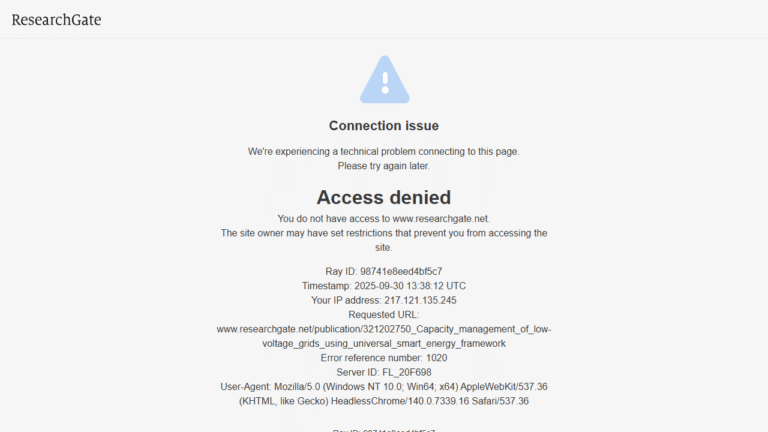
Task: Click the no-access researchgate.net sentence
Action: (x=384, y=218)
